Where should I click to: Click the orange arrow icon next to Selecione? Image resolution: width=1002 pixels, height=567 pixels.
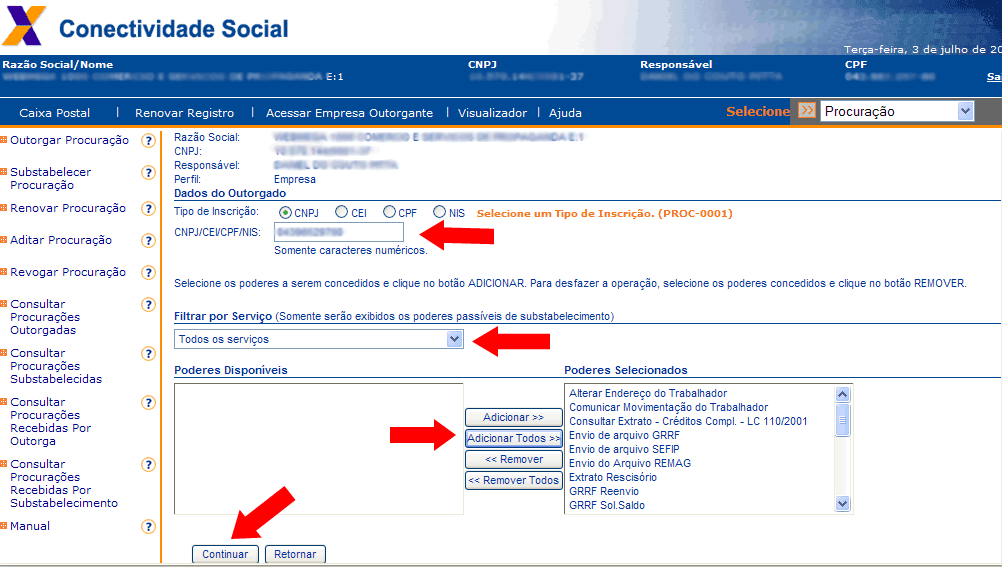click(x=807, y=111)
